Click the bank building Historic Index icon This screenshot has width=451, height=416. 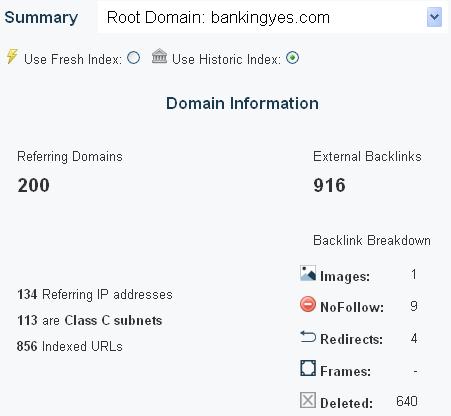[x=159, y=56]
